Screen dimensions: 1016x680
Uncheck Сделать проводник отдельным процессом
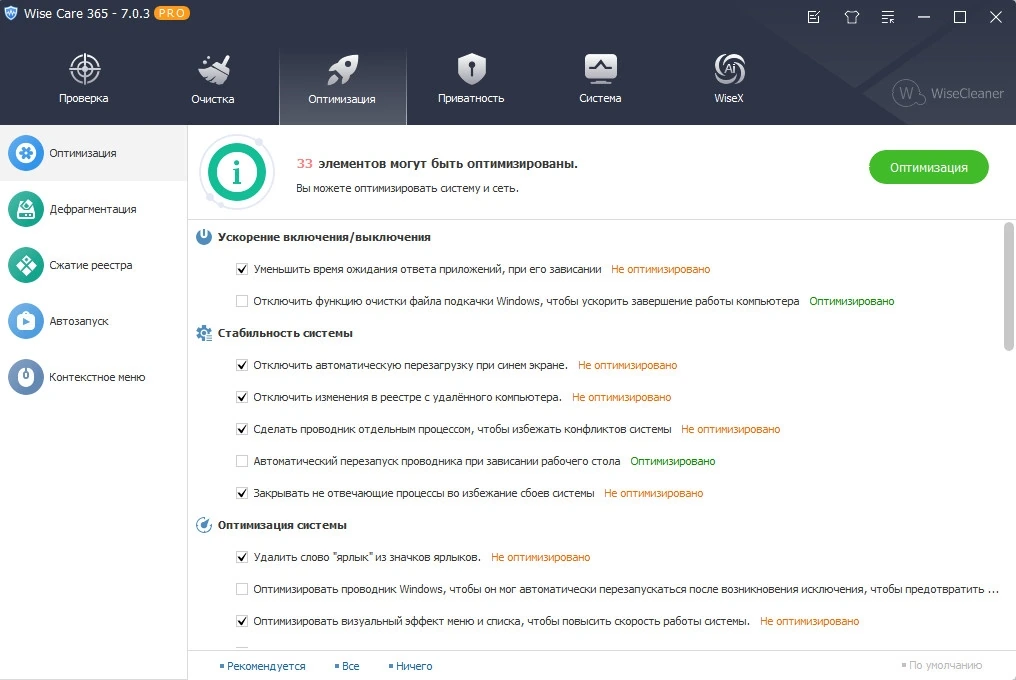(x=242, y=429)
